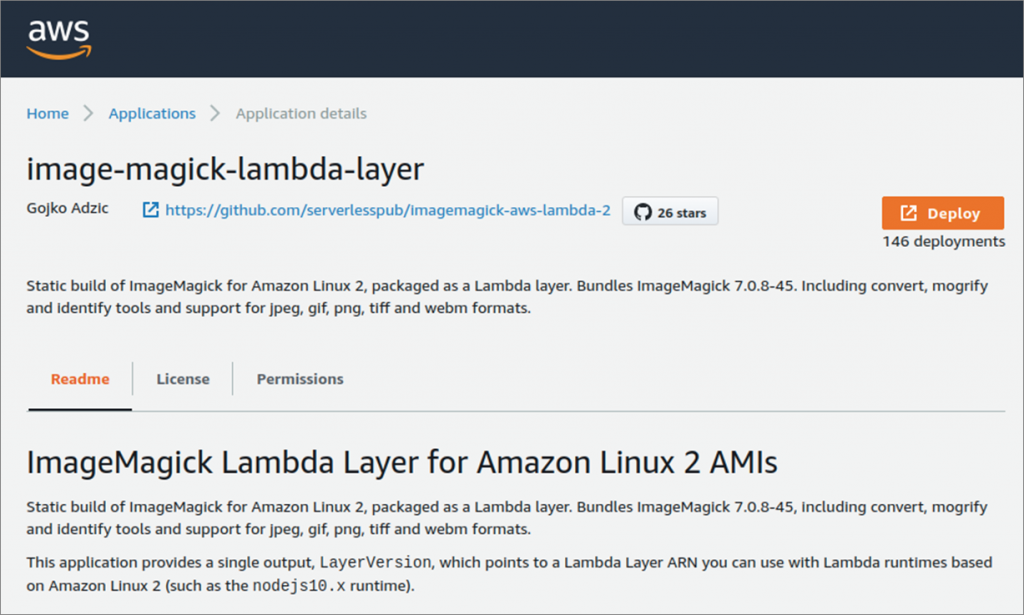Click the chevron after Home breadcrumb

[x=86, y=114]
